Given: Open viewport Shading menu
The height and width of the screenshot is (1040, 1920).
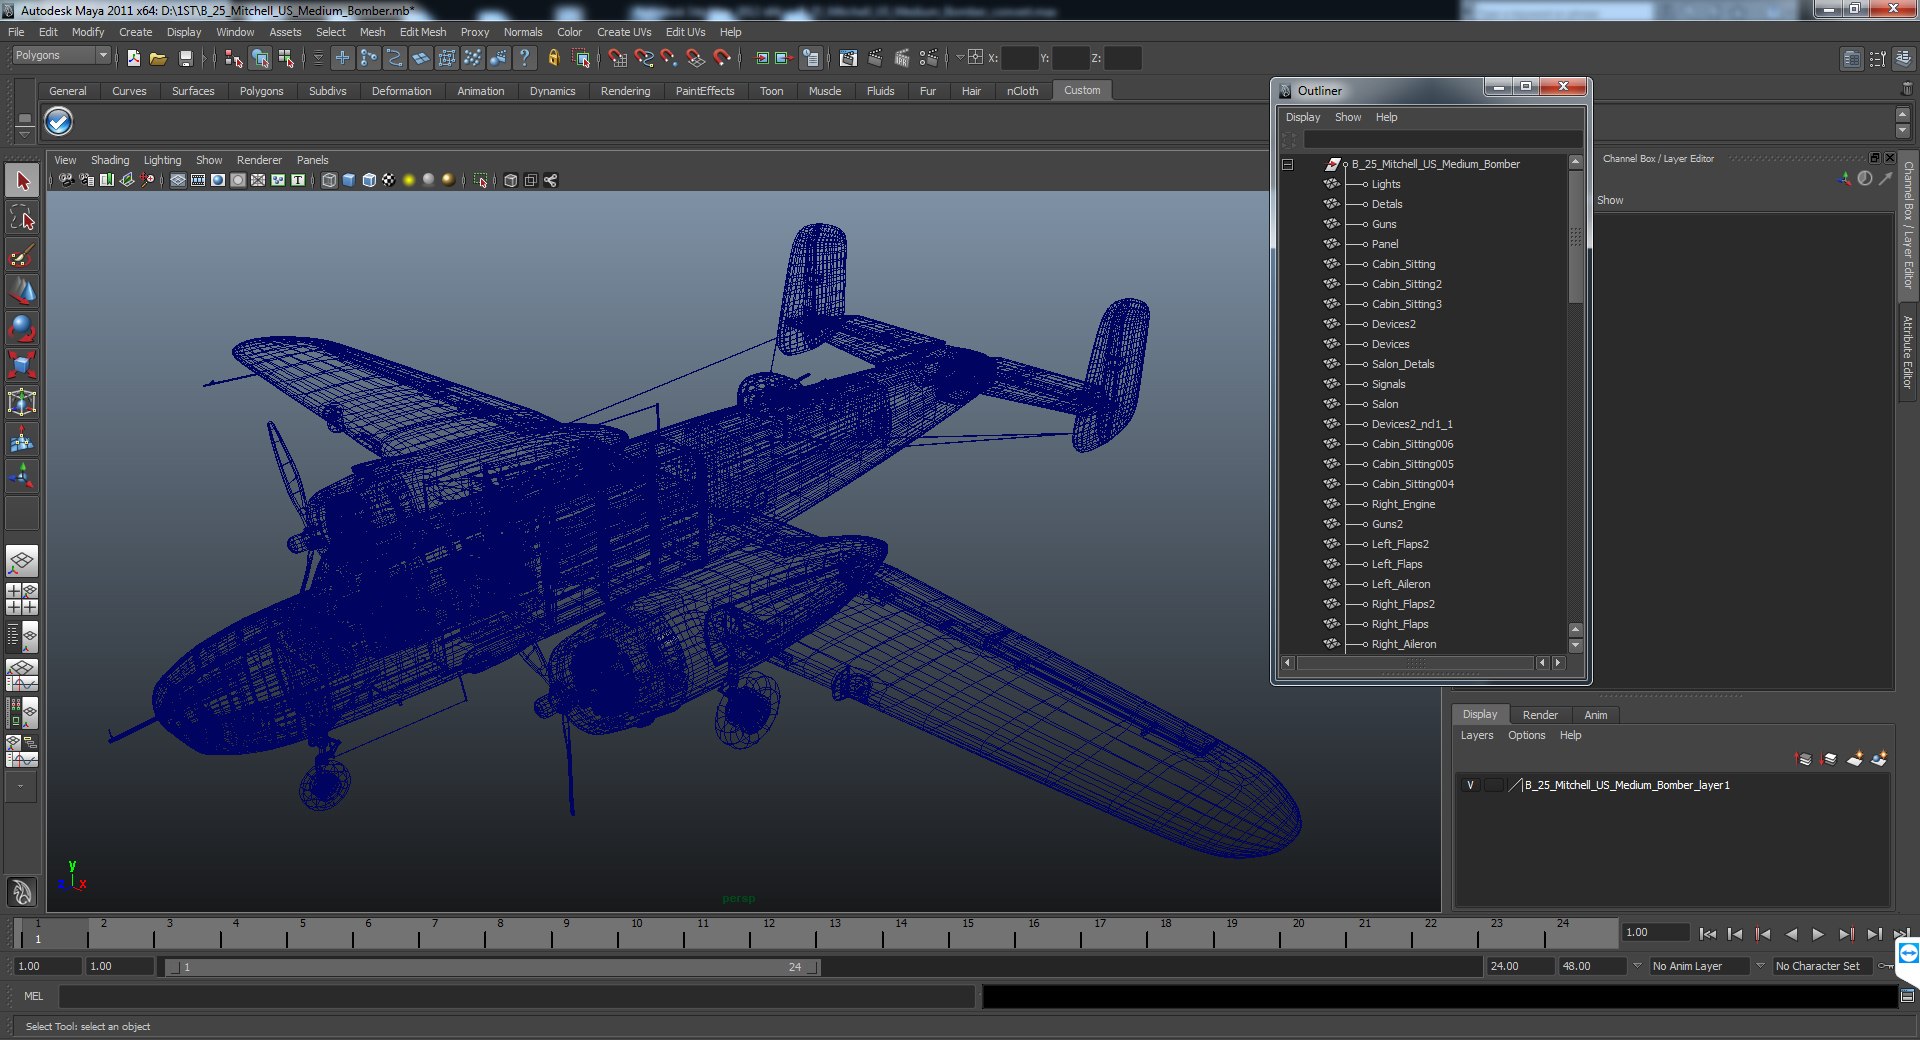Looking at the screenshot, I should [x=110, y=160].
